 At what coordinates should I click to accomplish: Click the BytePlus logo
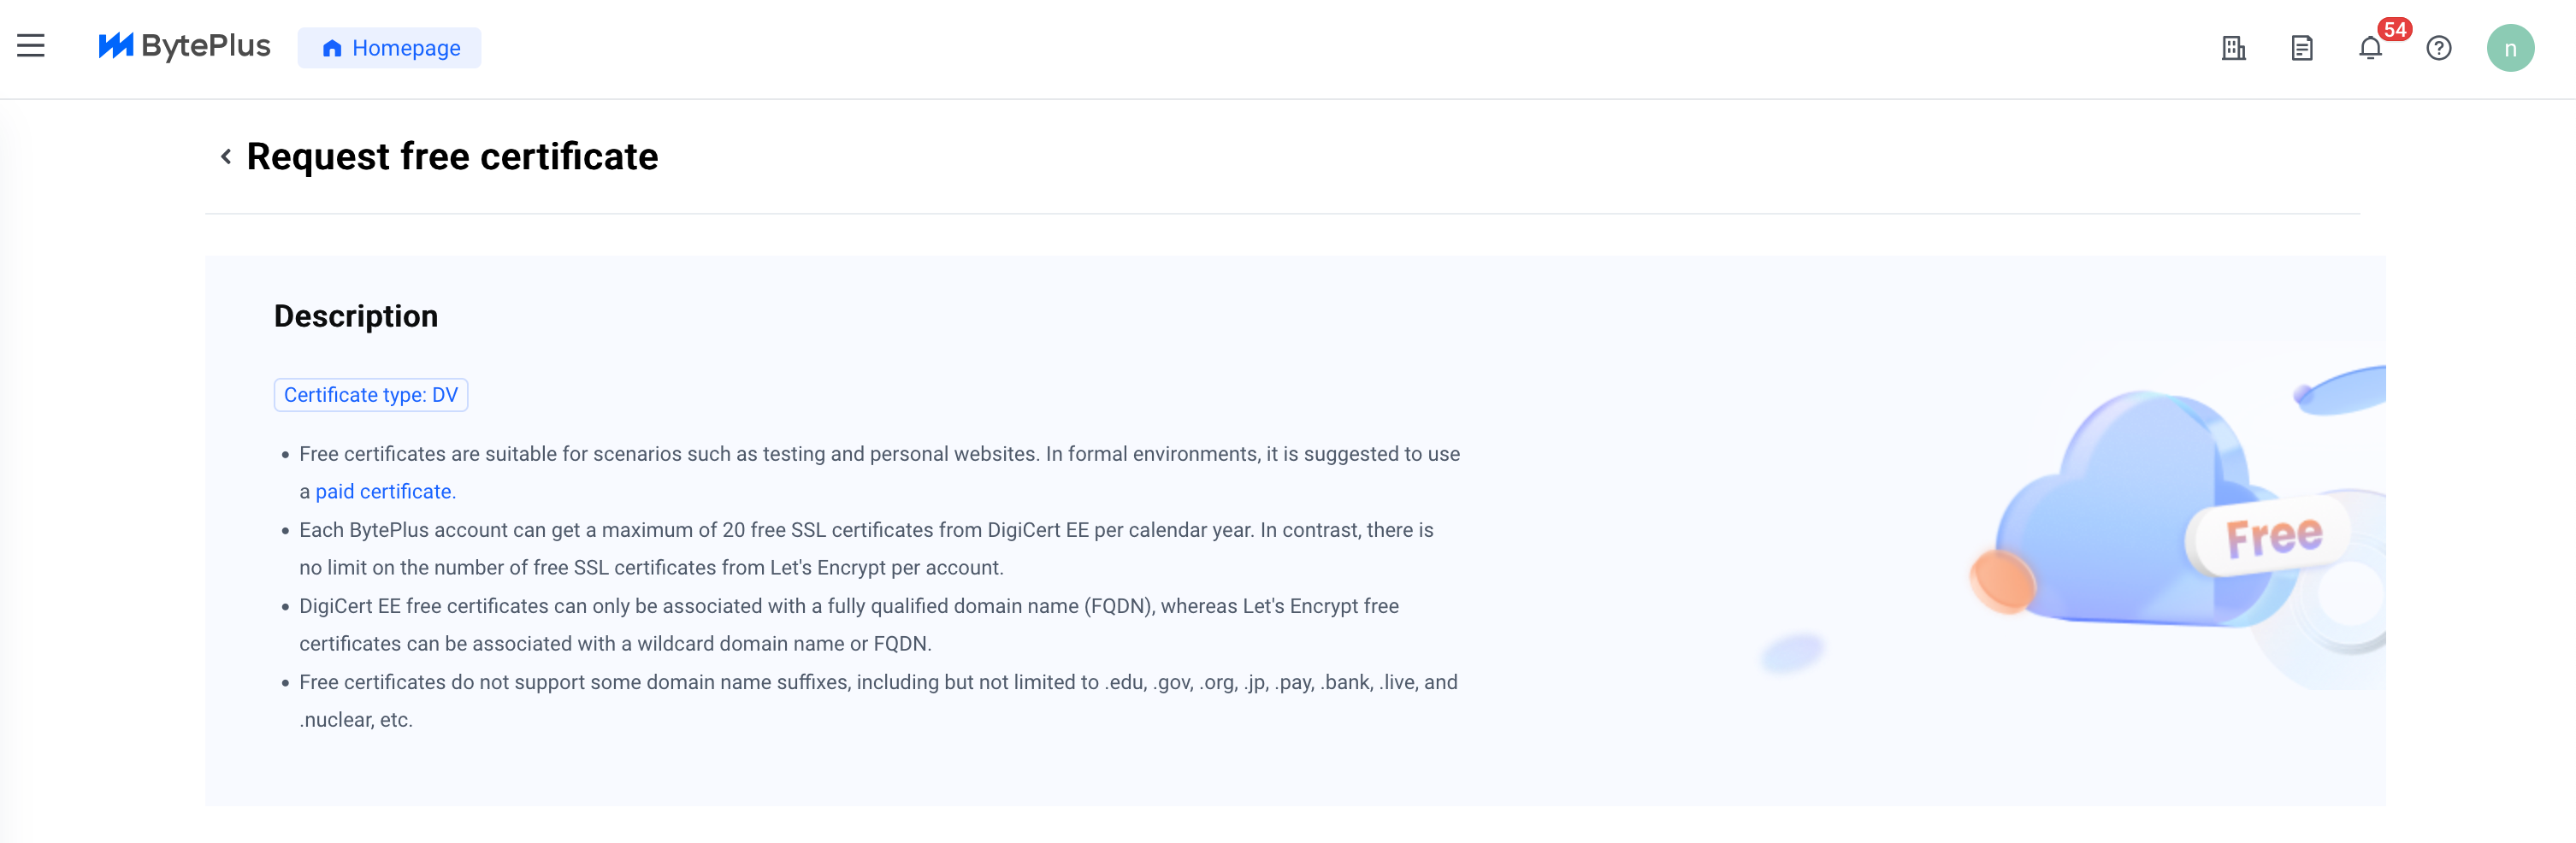click(184, 46)
